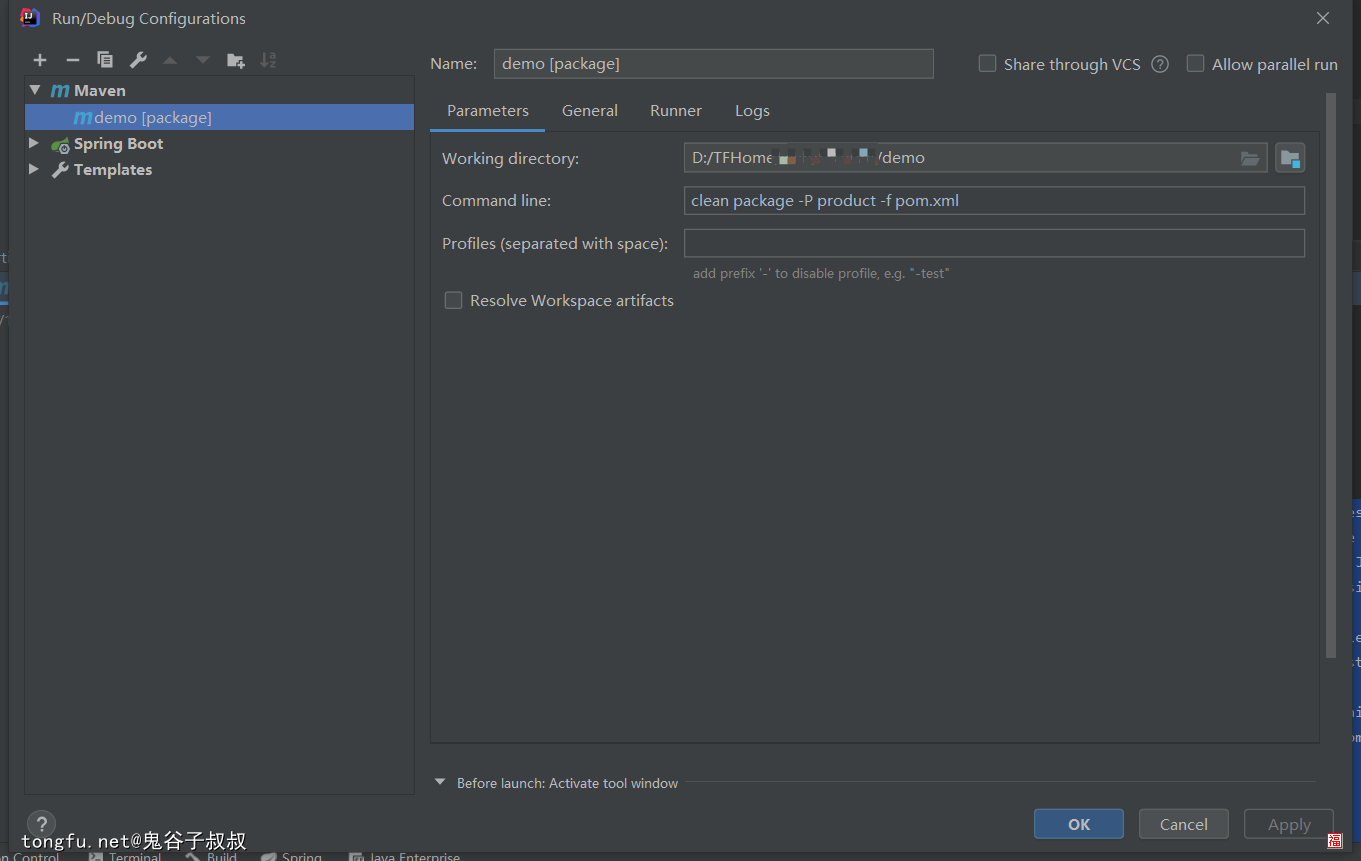This screenshot has height=861, width=1361.
Task: Collapse the Before launch section
Action: (440, 783)
